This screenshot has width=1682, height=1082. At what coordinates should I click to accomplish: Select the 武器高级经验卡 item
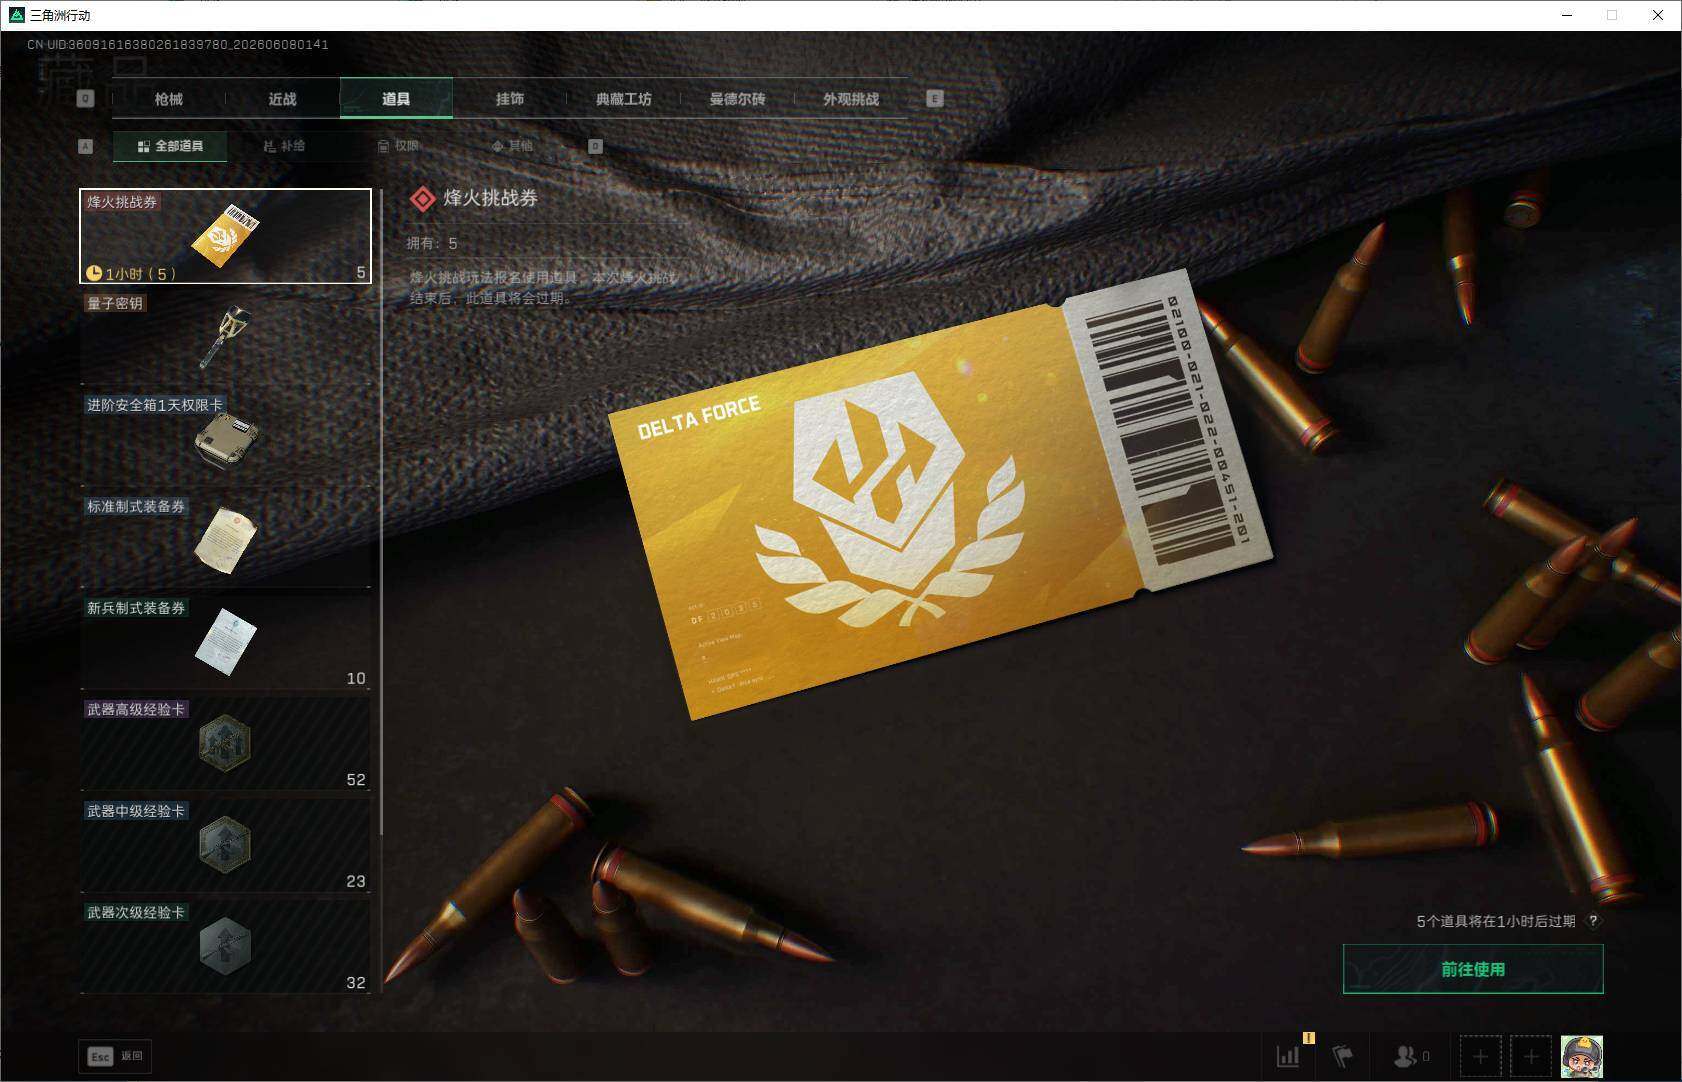(226, 744)
